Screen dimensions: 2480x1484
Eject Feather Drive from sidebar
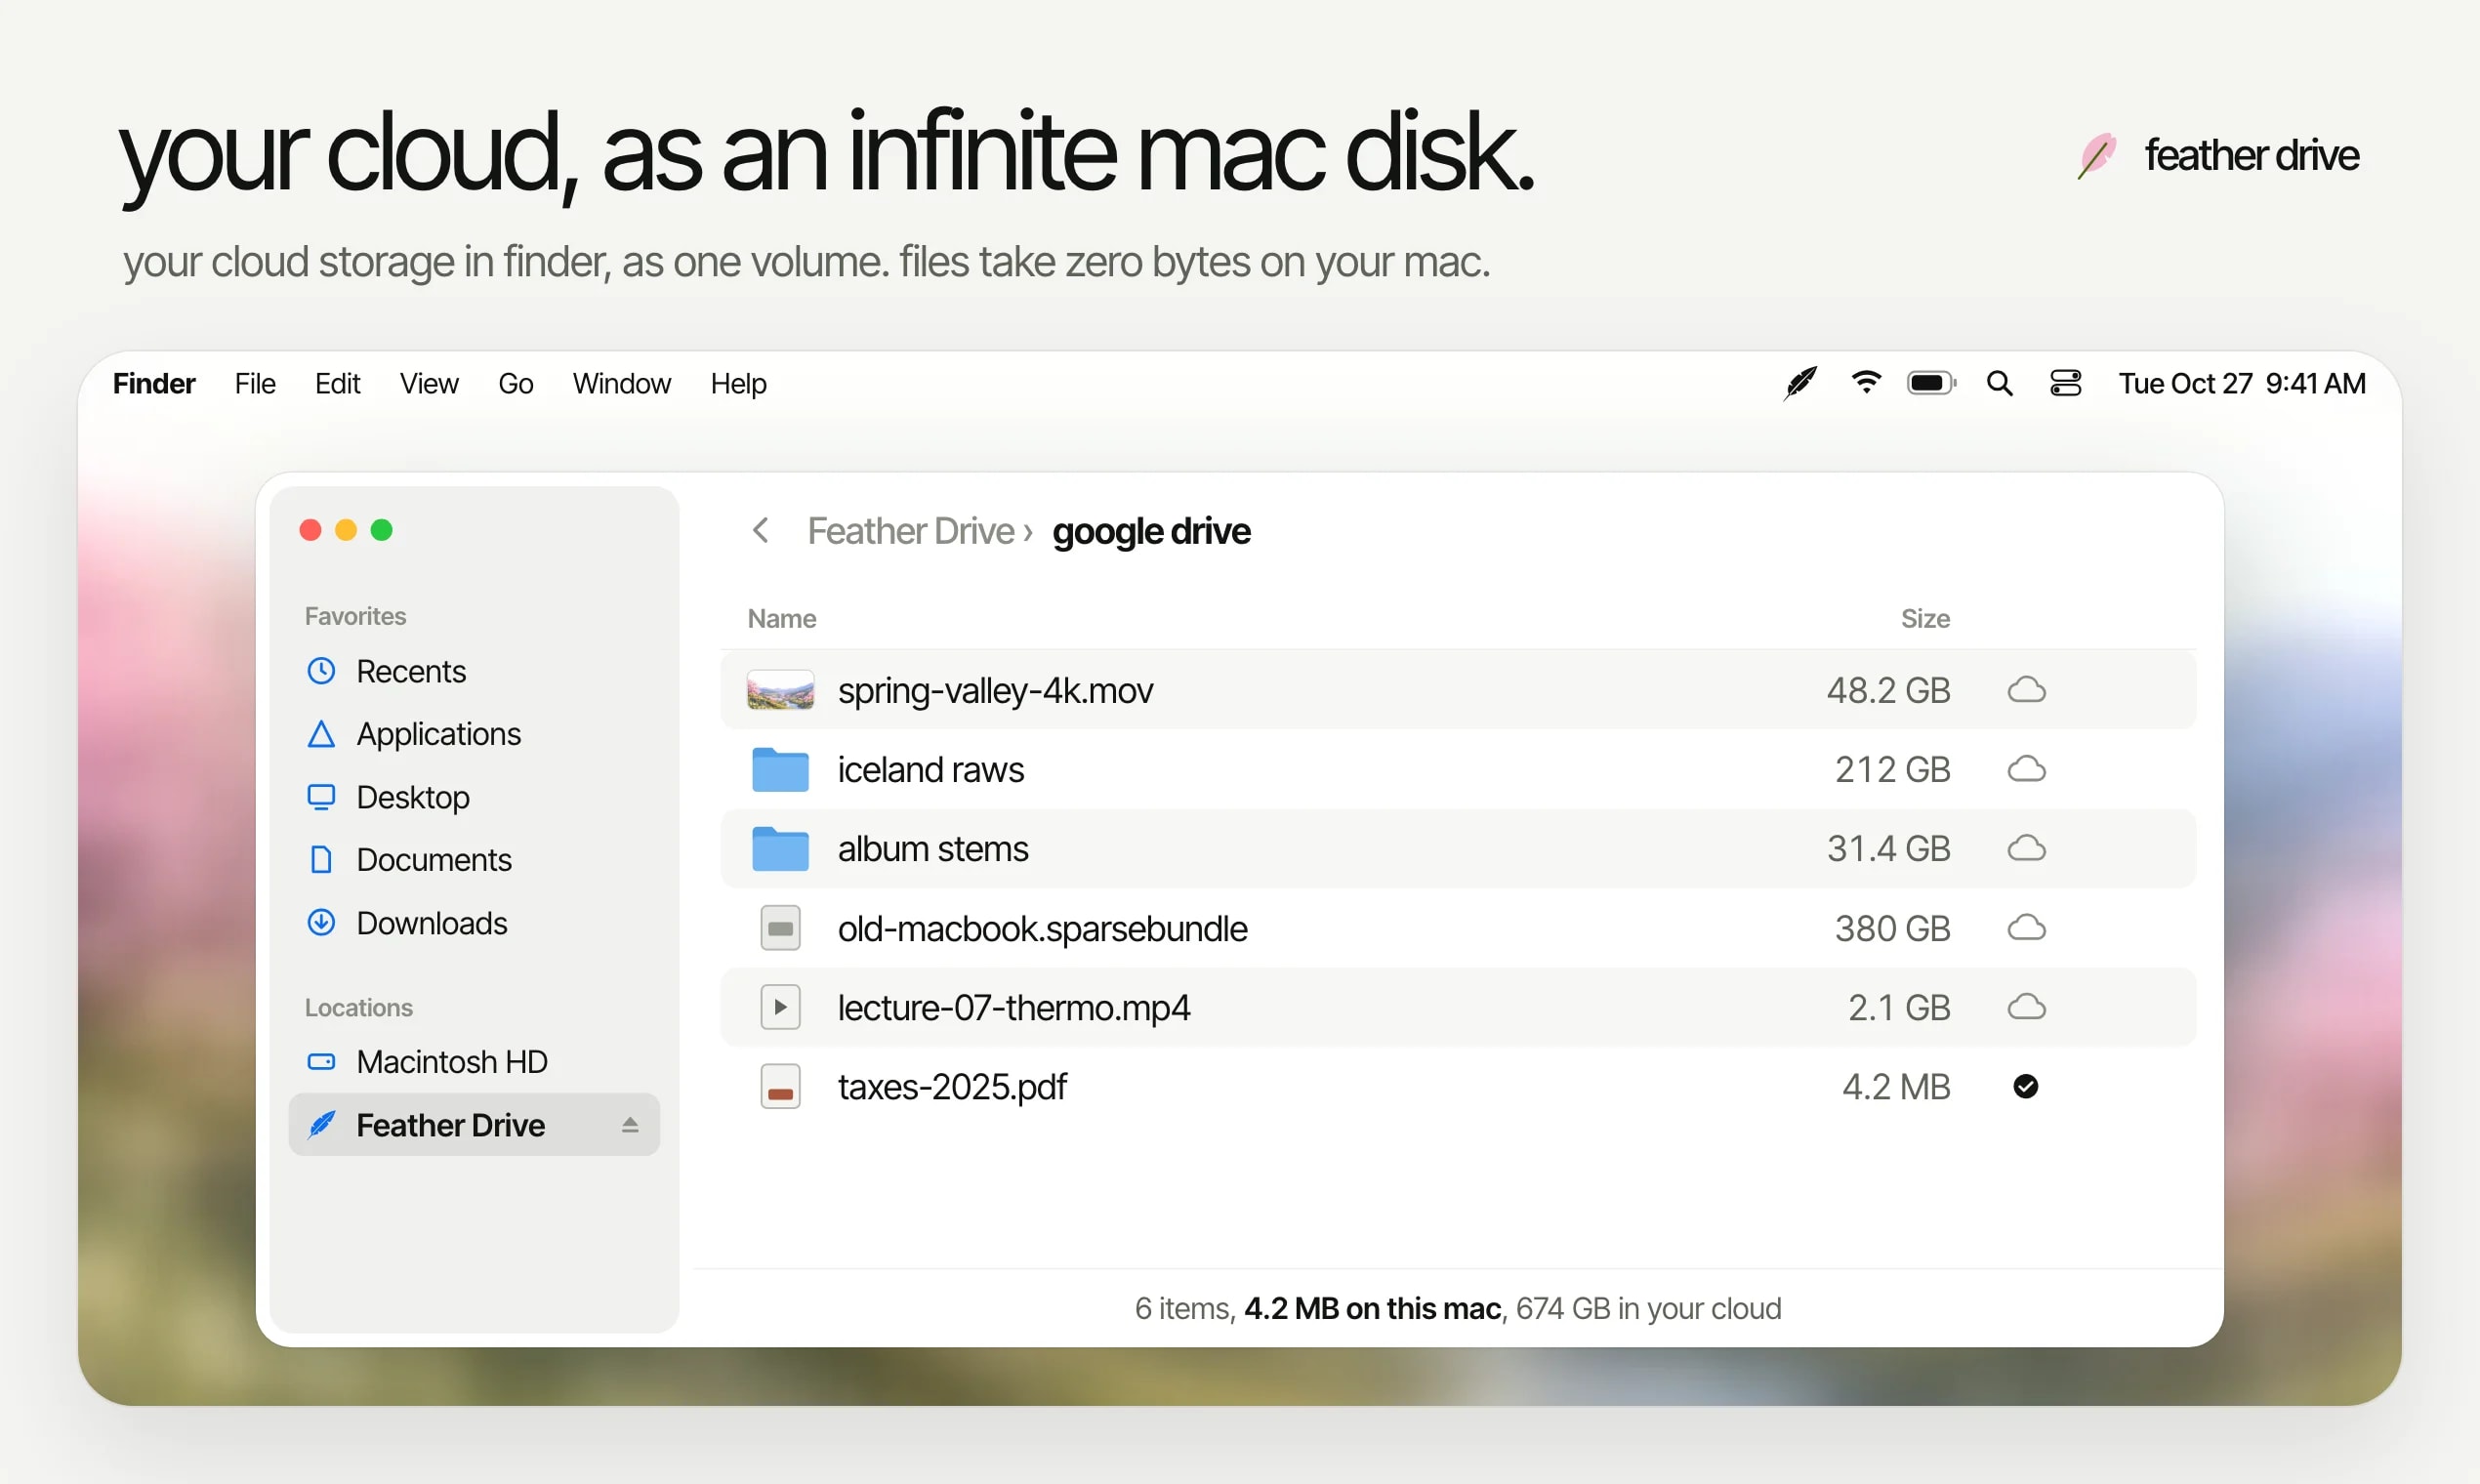(x=630, y=1125)
